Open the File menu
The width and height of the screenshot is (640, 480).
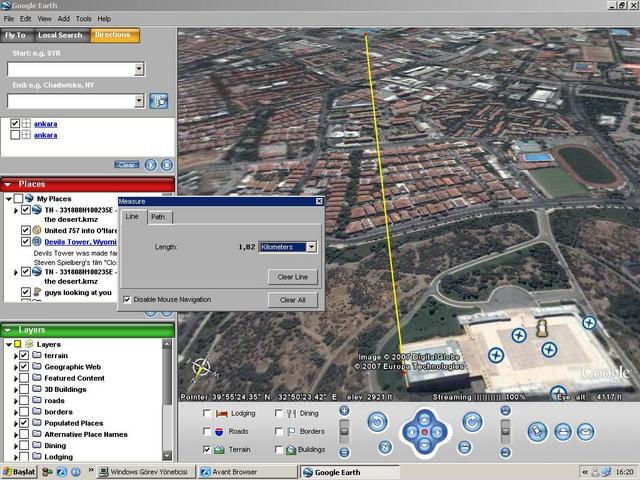tap(9, 19)
